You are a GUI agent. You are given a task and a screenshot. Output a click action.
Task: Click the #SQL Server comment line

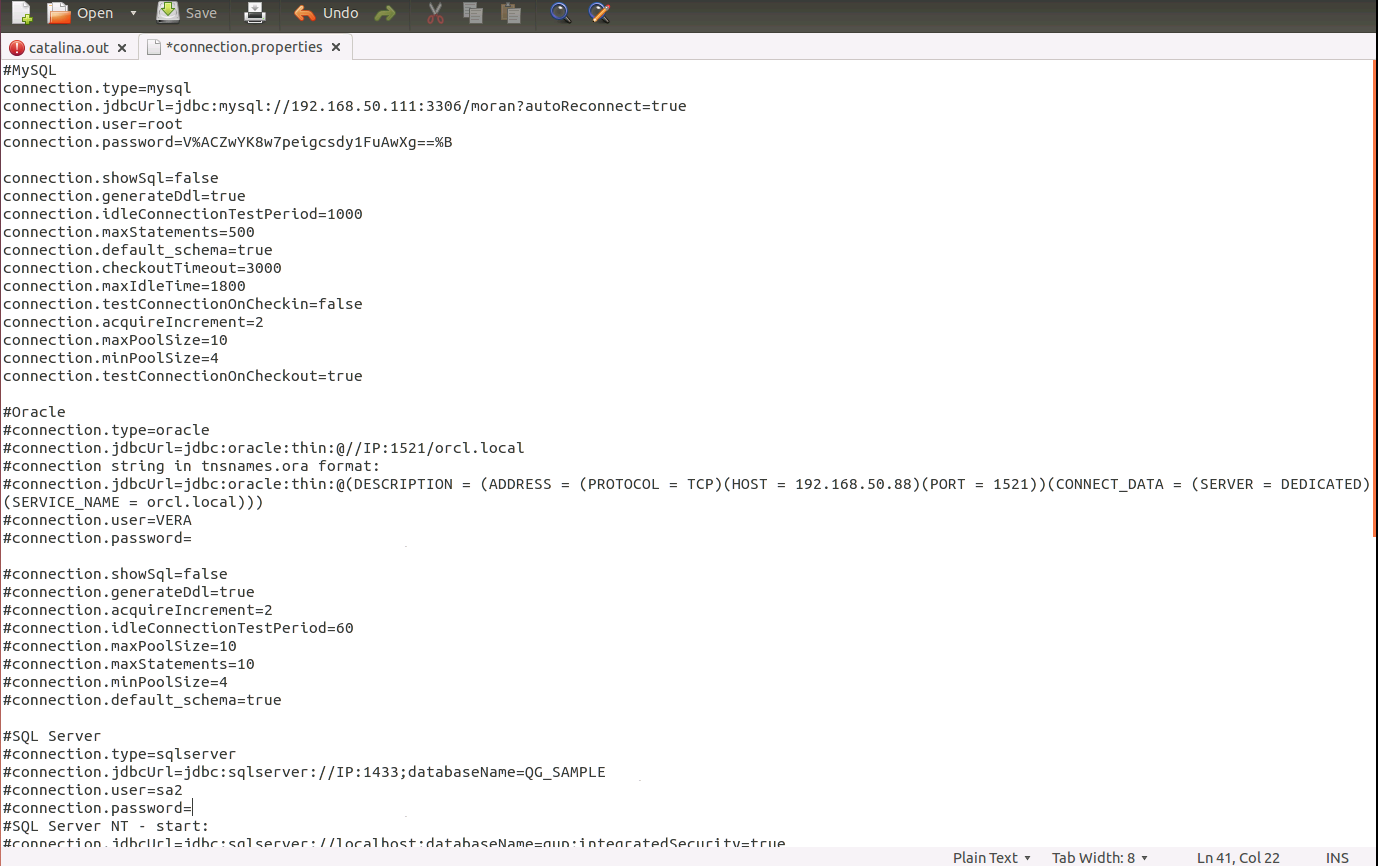point(52,736)
